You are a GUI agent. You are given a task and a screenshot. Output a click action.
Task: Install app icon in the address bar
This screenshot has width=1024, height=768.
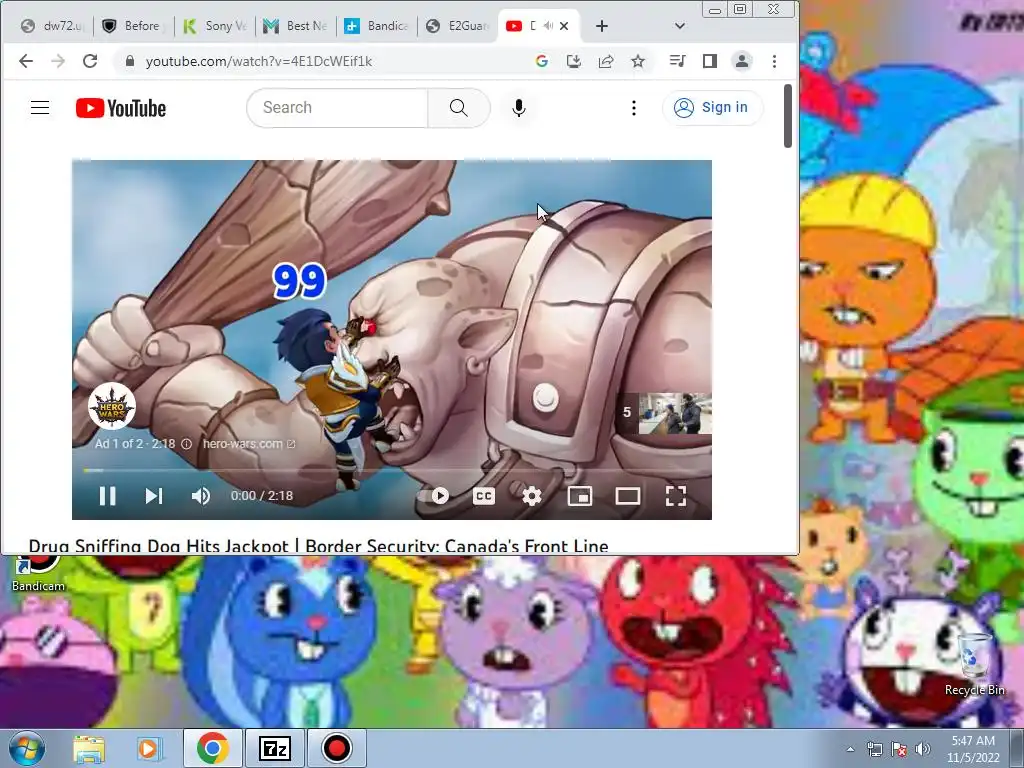[x=573, y=61]
